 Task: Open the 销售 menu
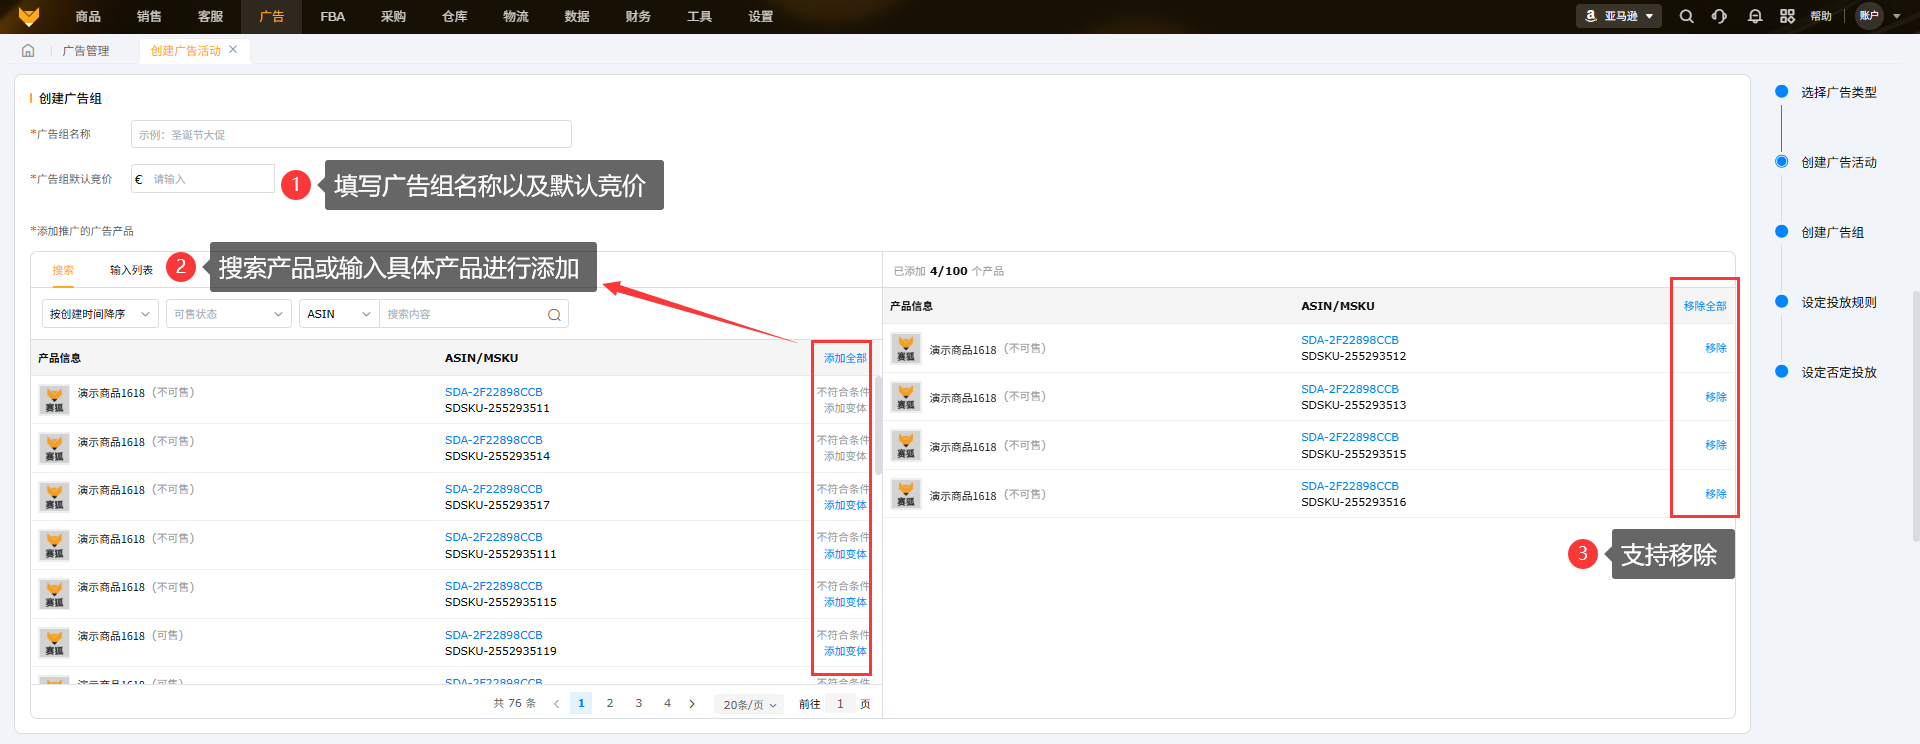pos(149,16)
